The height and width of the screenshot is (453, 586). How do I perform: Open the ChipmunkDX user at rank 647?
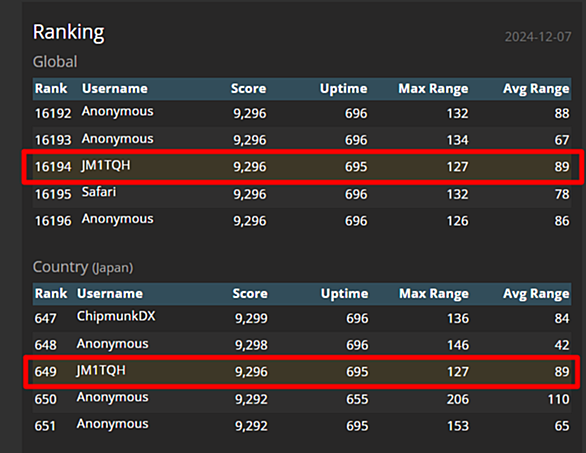click(116, 317)
